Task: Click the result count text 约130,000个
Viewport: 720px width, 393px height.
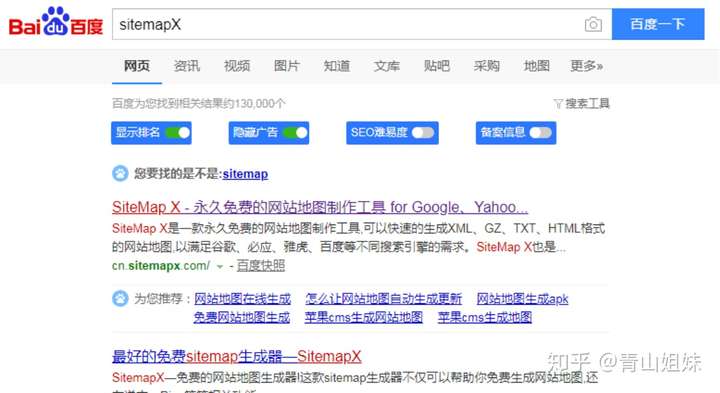Action: pyautogui.click(x=256, y=104)
